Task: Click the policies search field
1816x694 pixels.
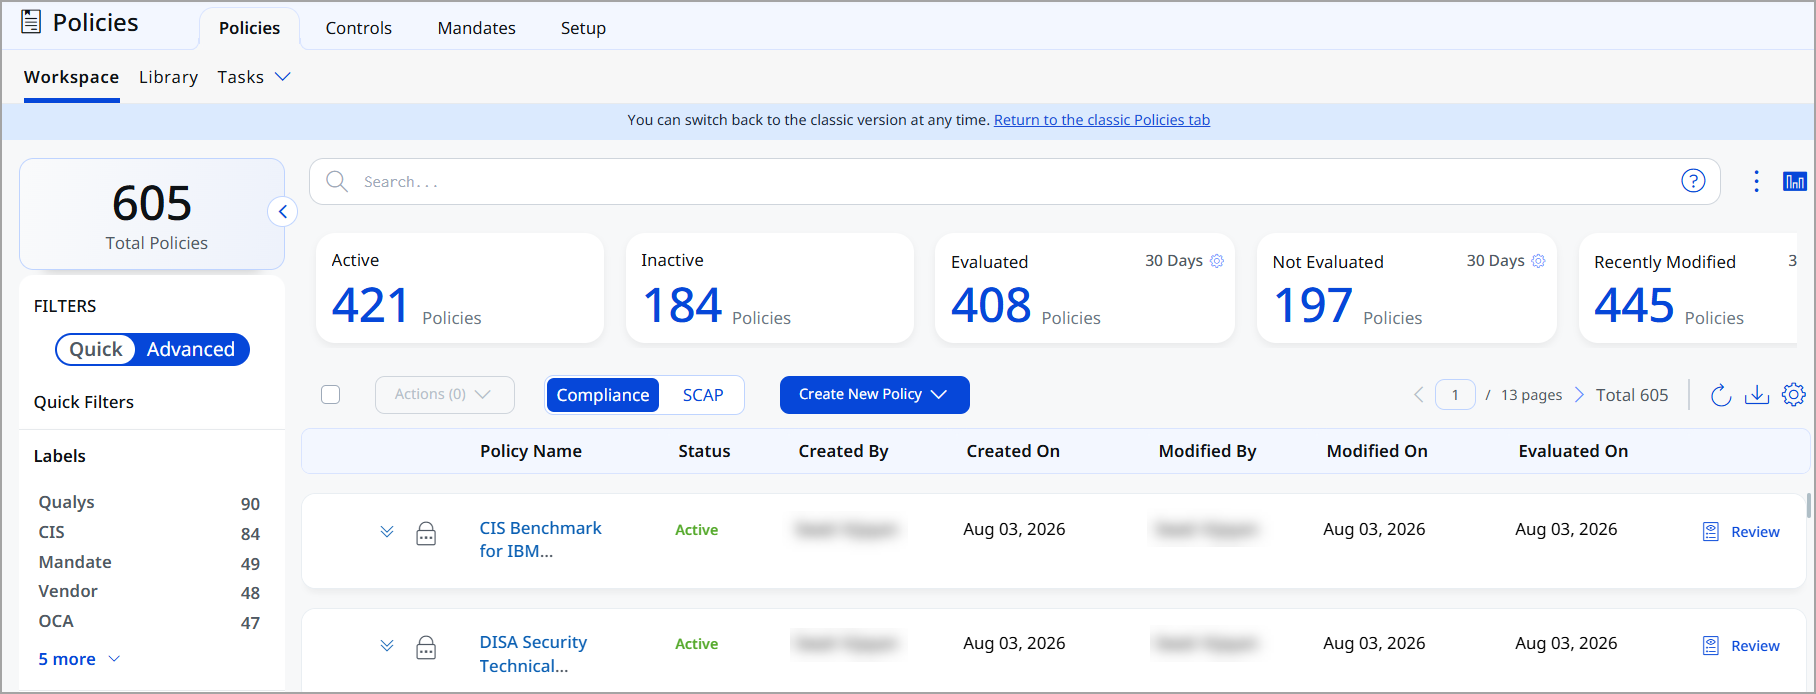Action: (x=1014, y=181)
